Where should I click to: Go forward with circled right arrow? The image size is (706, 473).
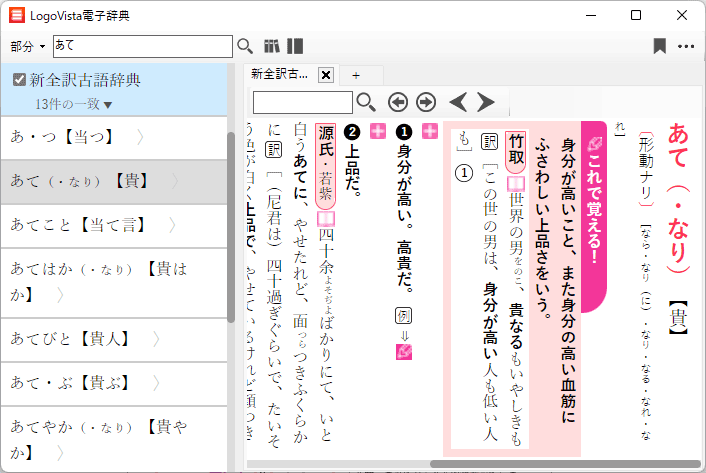[426, 103]
